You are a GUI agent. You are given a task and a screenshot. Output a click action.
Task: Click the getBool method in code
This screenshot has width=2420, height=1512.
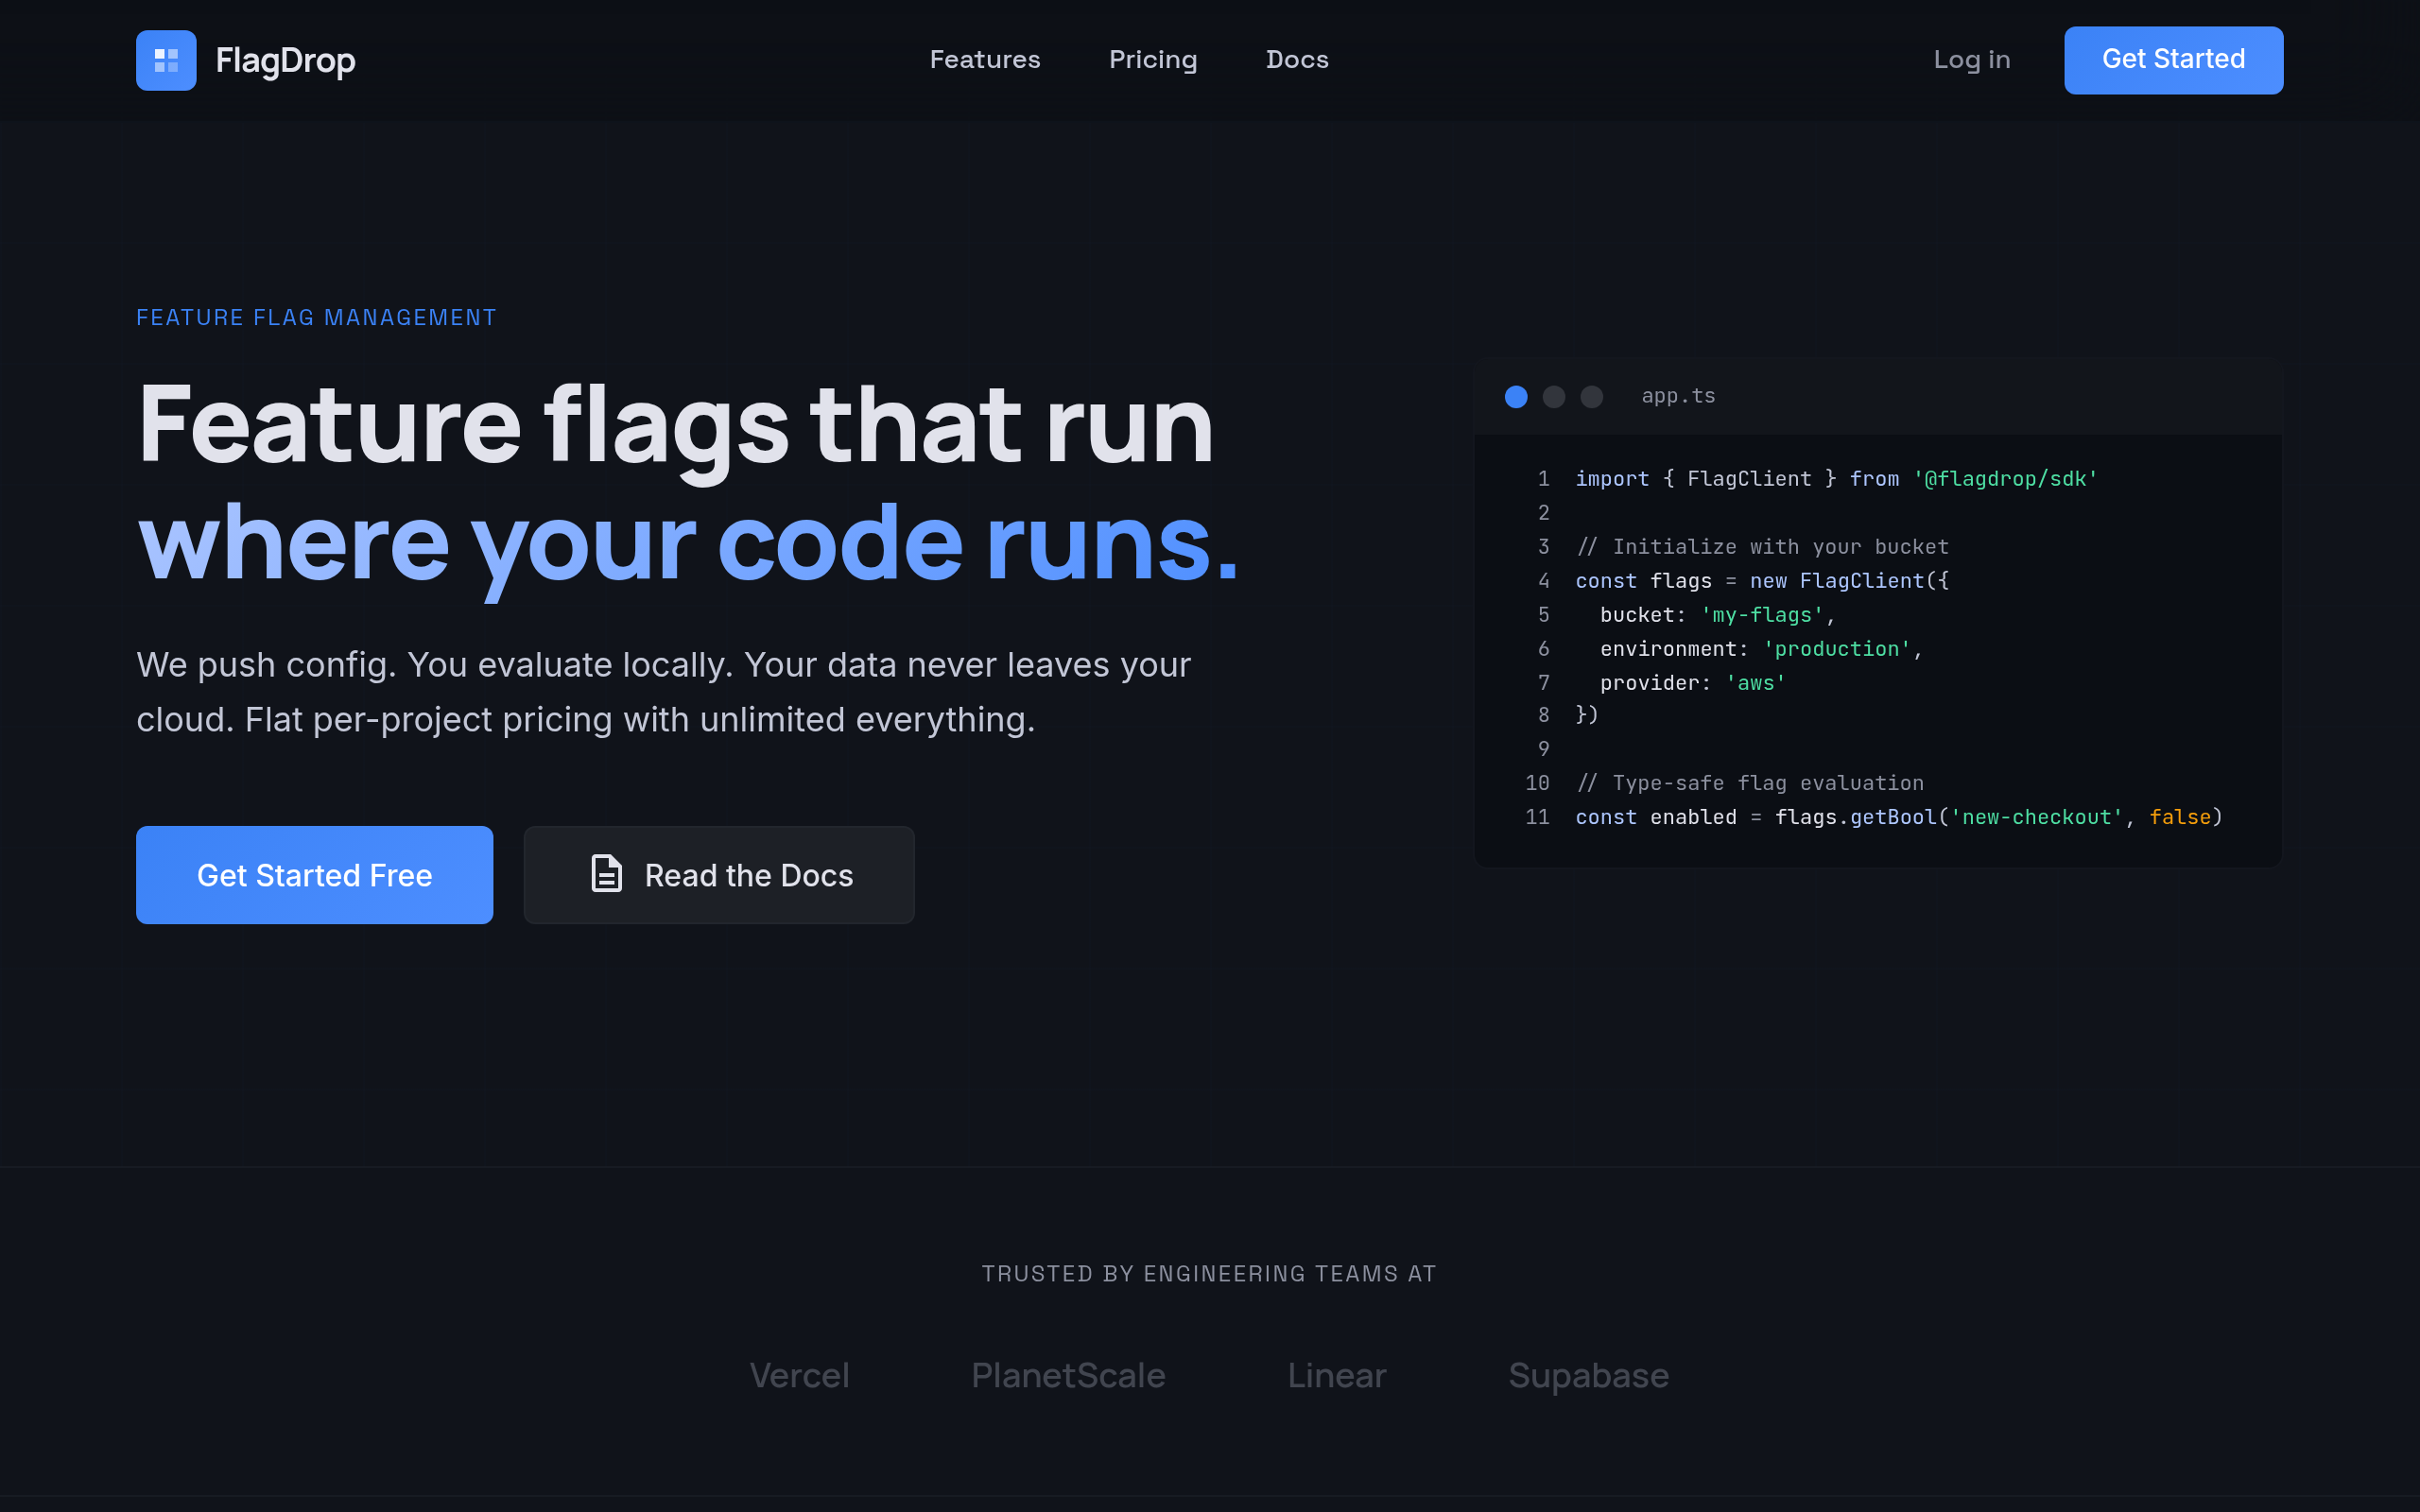pos(1893,817)
